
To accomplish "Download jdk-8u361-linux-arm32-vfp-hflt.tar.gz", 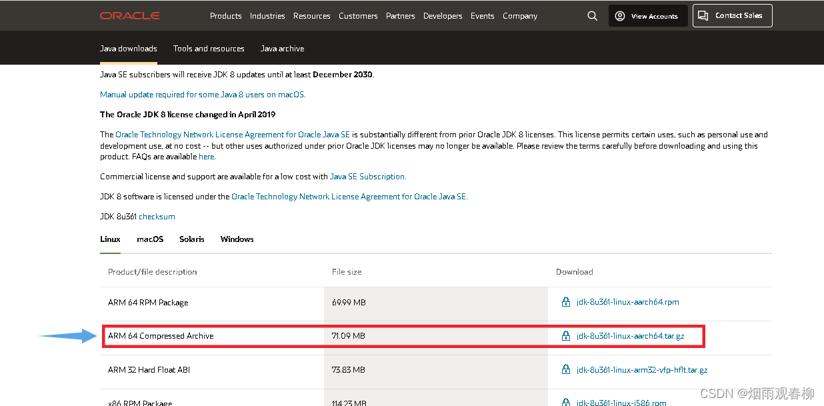I will (642, 370).
